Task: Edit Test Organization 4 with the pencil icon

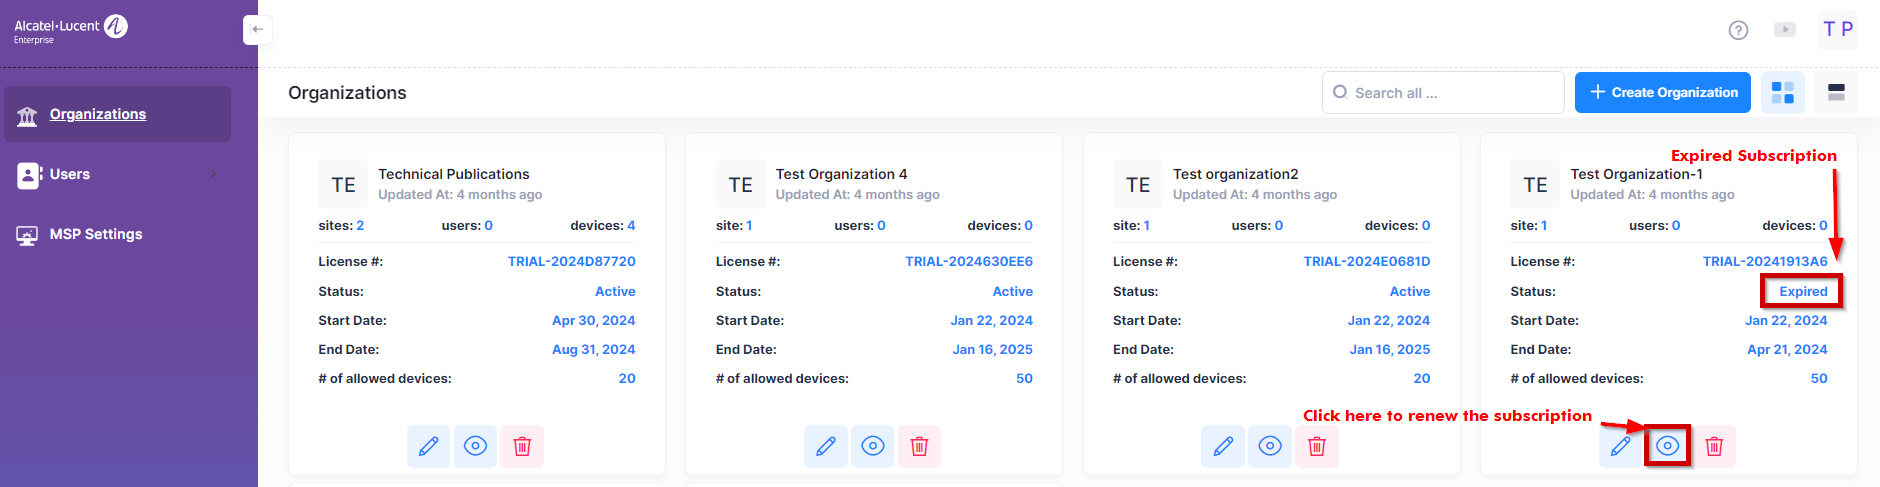Action: click(x=825, y=446)
